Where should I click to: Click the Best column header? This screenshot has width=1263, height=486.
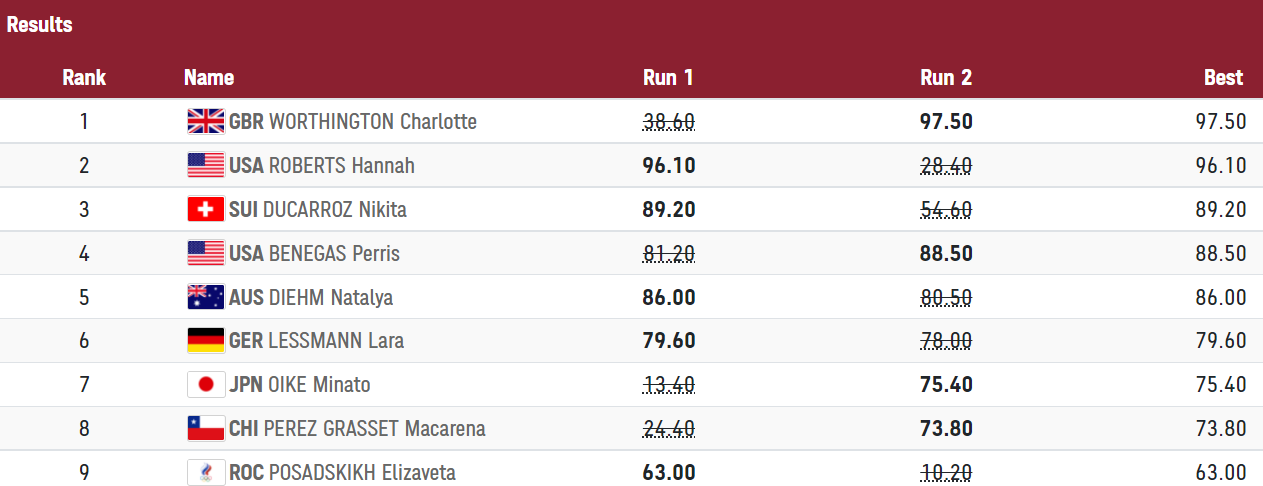(1223, 78)
